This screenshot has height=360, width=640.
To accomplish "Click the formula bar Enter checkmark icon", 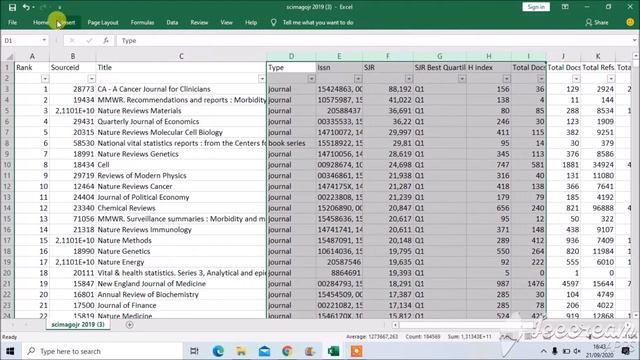I will (x=89, y=40).
